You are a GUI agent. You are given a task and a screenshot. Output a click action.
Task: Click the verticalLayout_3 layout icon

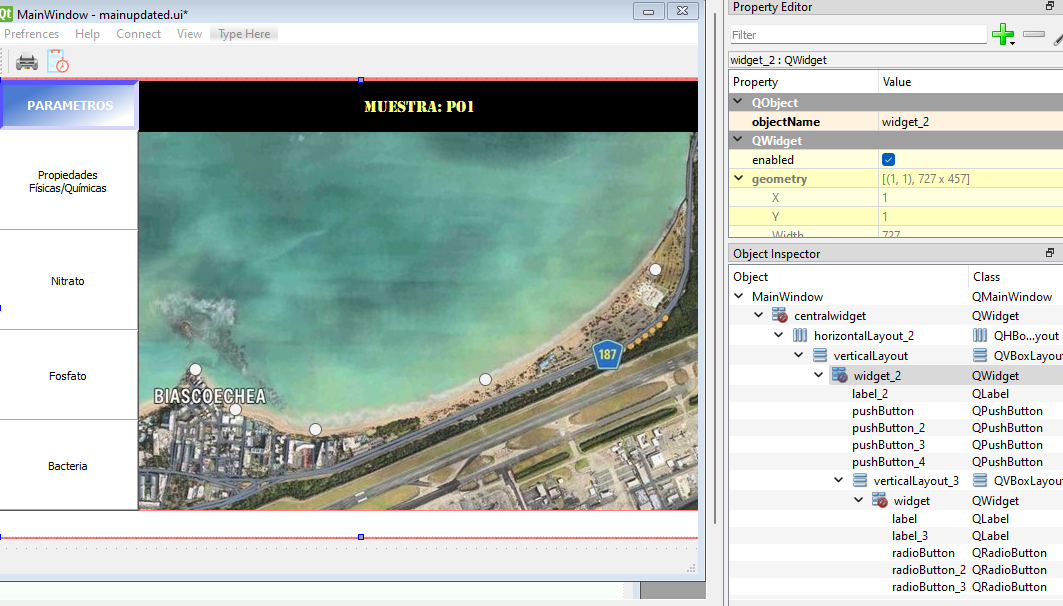[860, 481]
